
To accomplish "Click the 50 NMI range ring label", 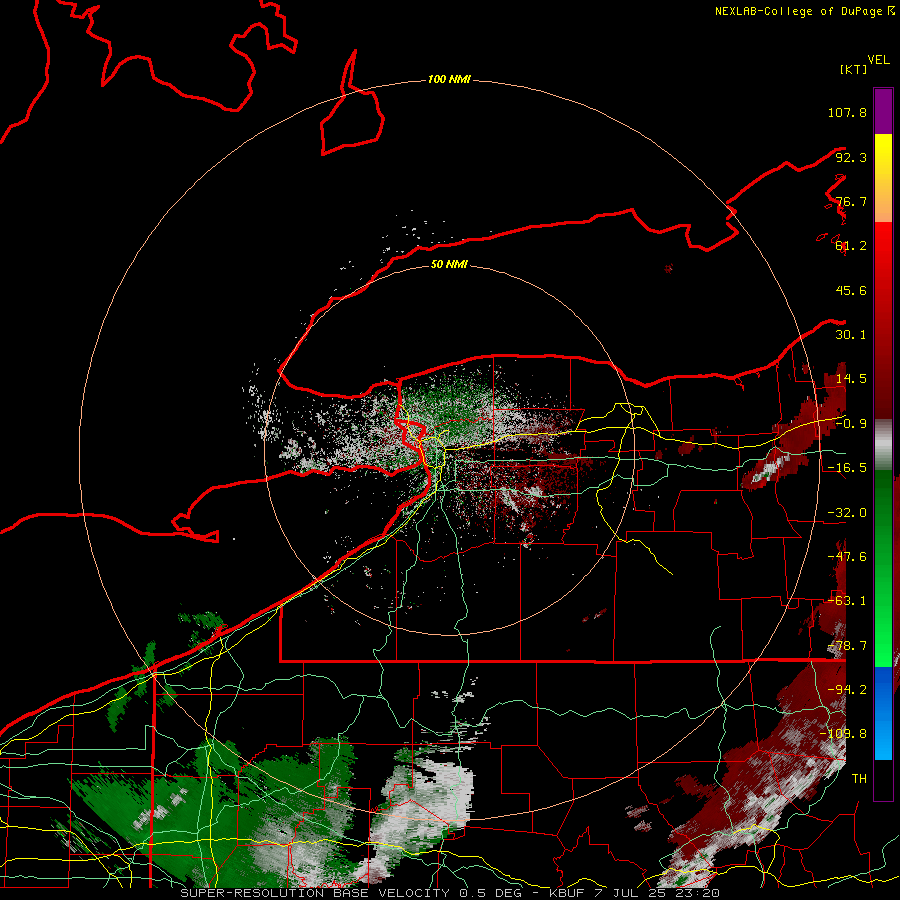I will pos(449,264).
